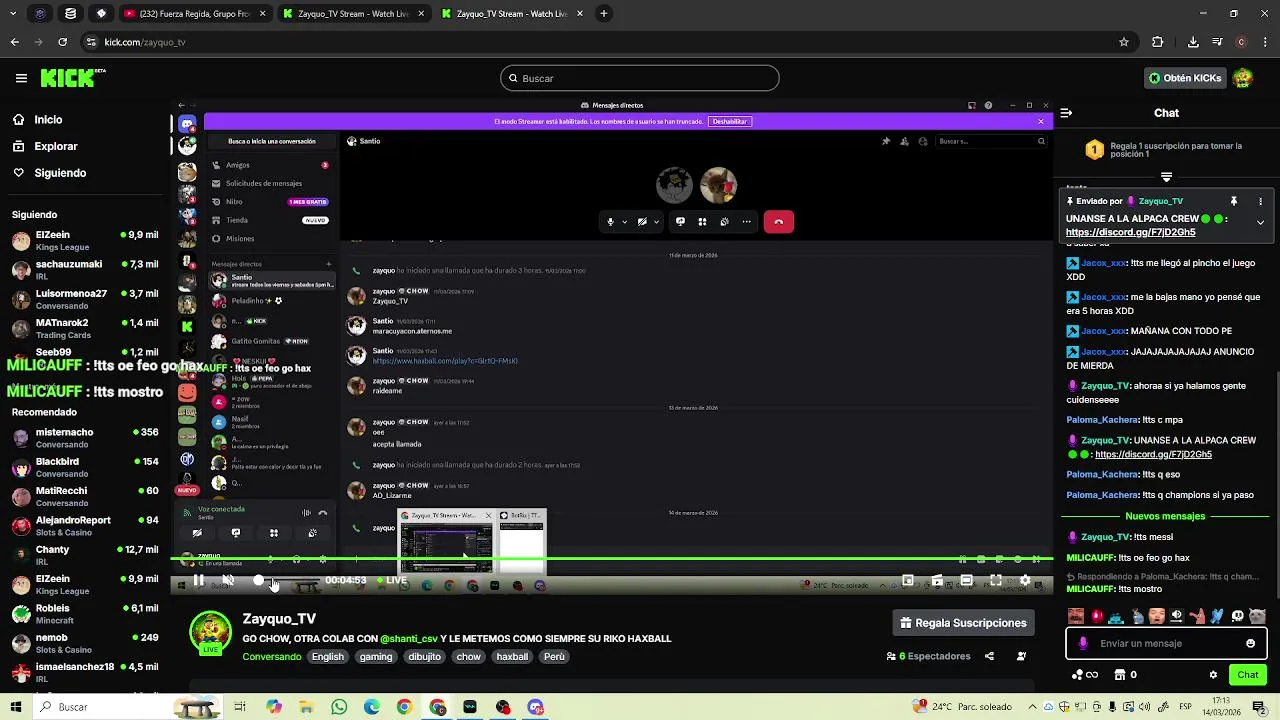Open the Conversando category link
Viewport: 1280px width, 720px height.
tap(272, 657)
